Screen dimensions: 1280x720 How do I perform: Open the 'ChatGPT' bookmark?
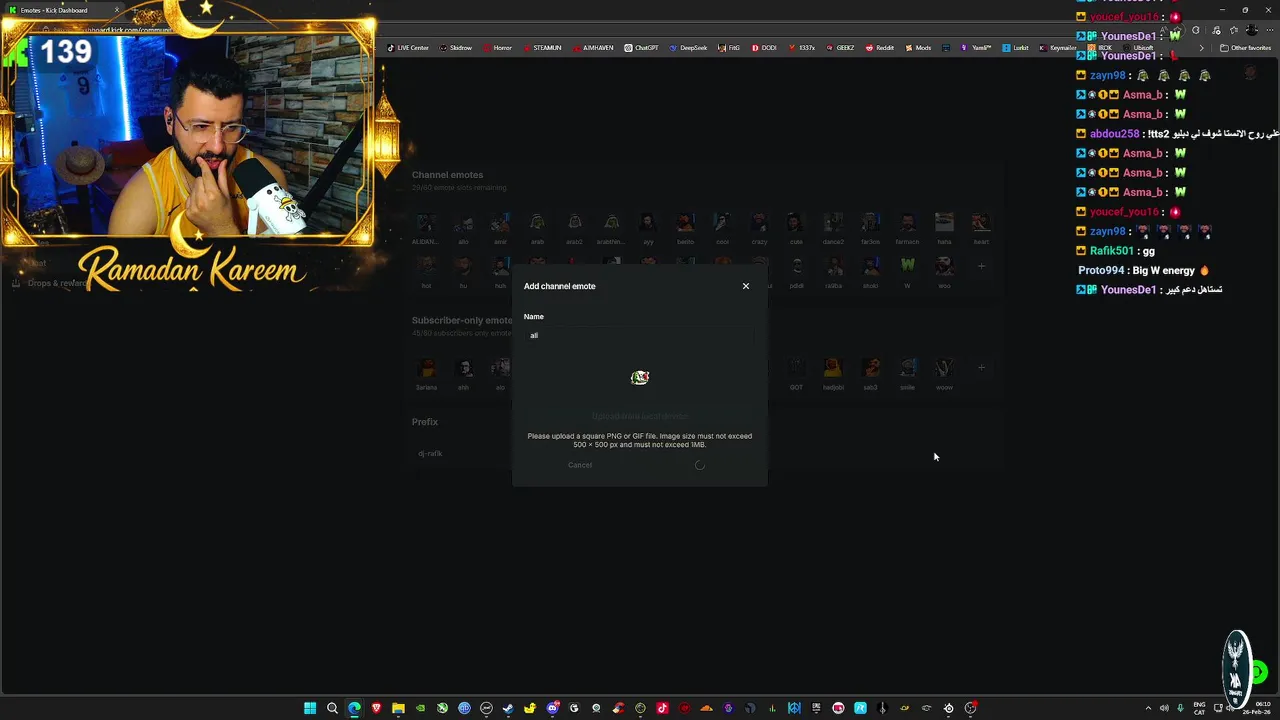point(641,48)
